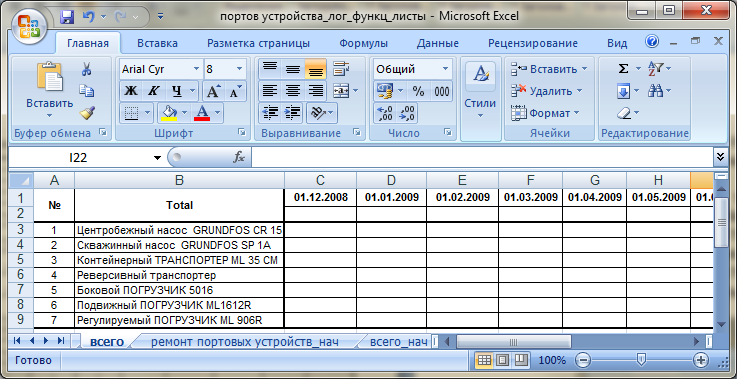Click the insert function fx icon

pos(239,158)
